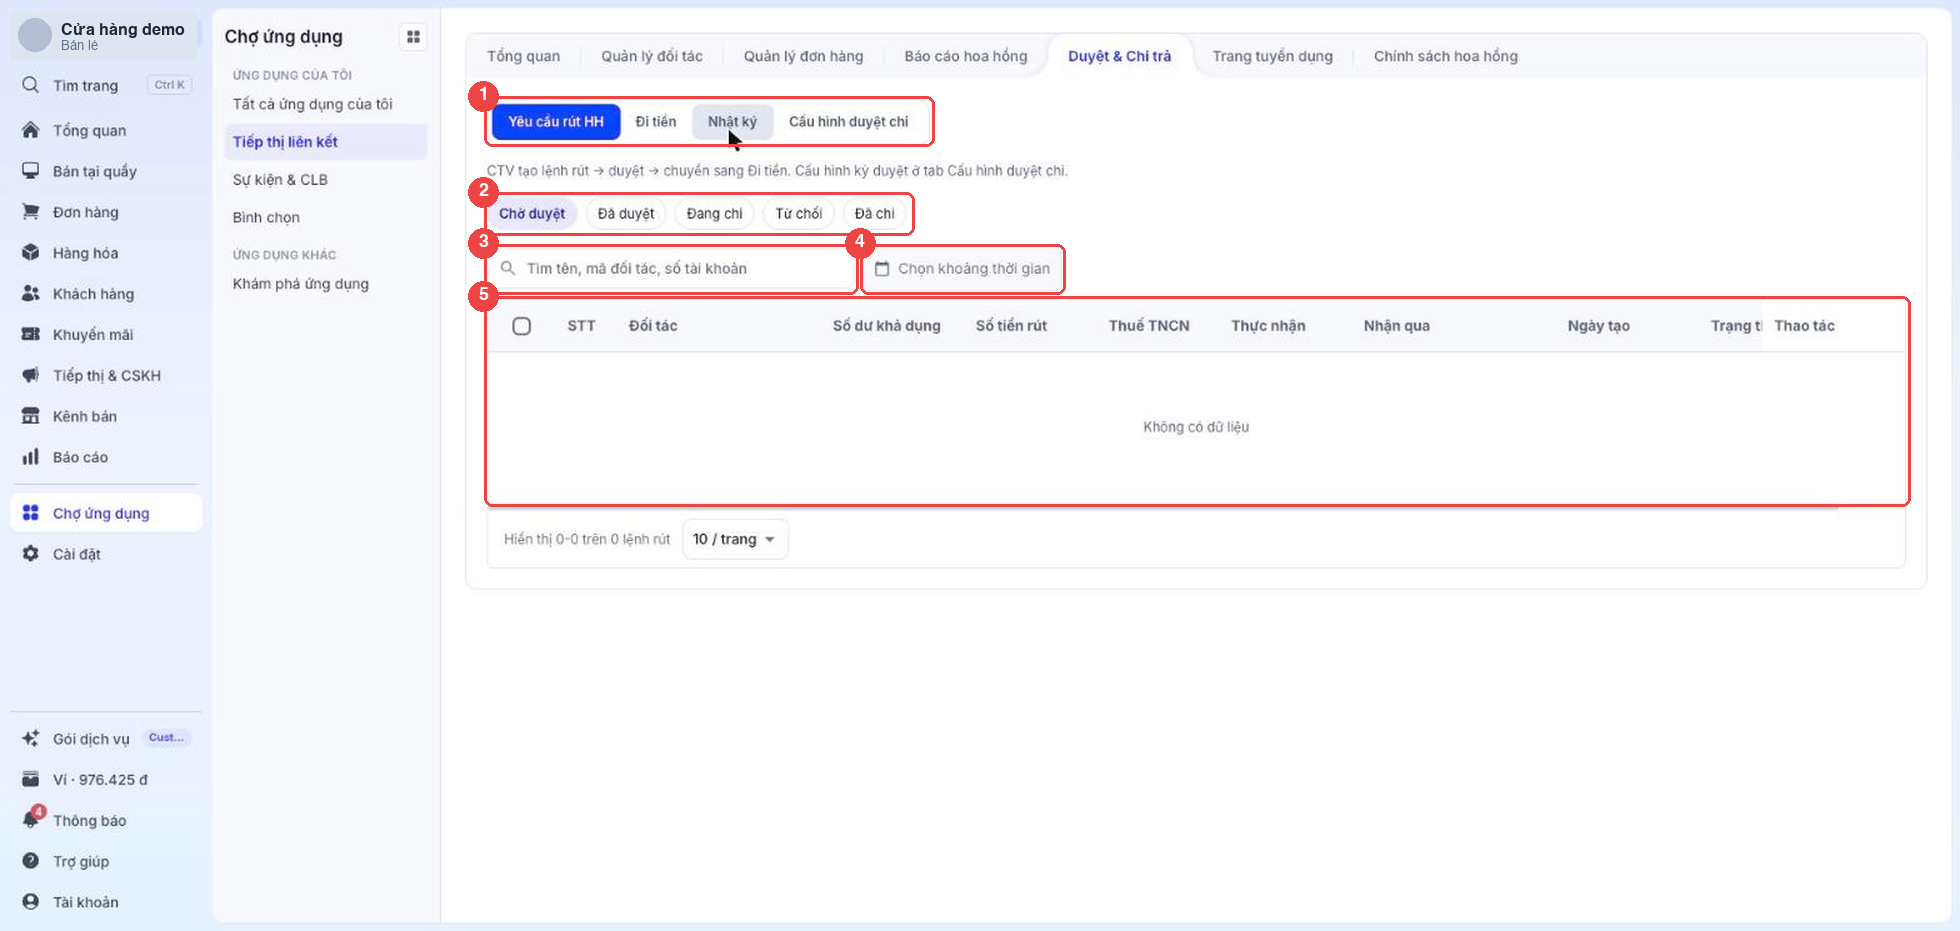Tick the select-all checkbox in table header
This screenshot has height=931, width=1960.
522,326
